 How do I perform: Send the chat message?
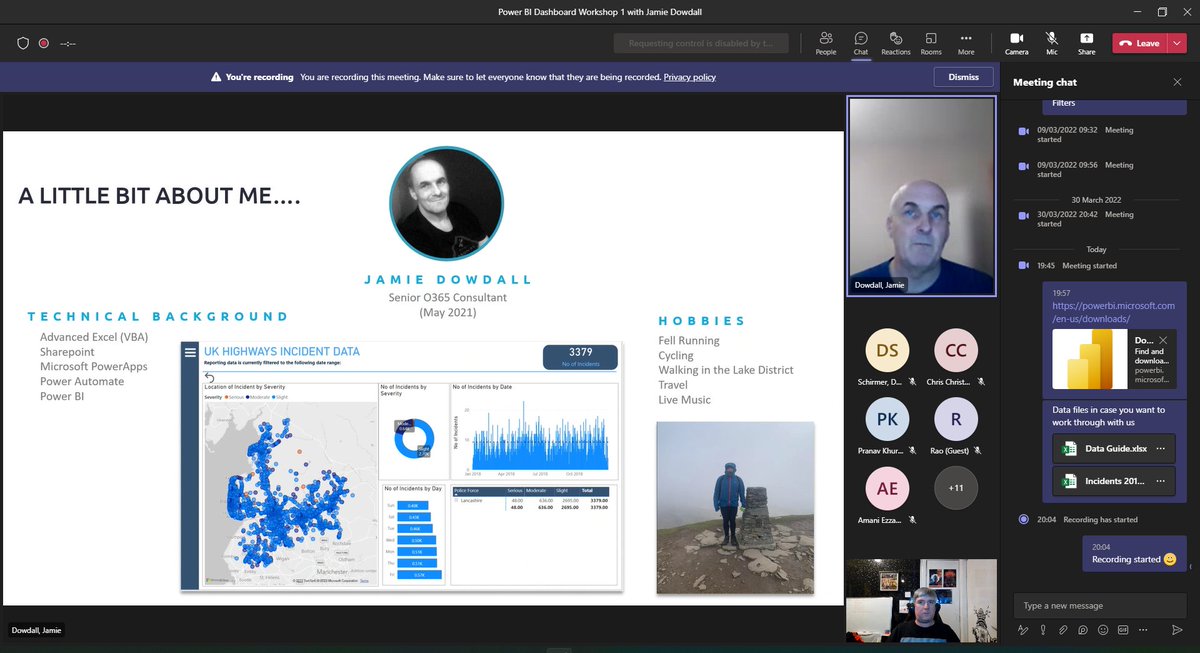(1176, 630)
